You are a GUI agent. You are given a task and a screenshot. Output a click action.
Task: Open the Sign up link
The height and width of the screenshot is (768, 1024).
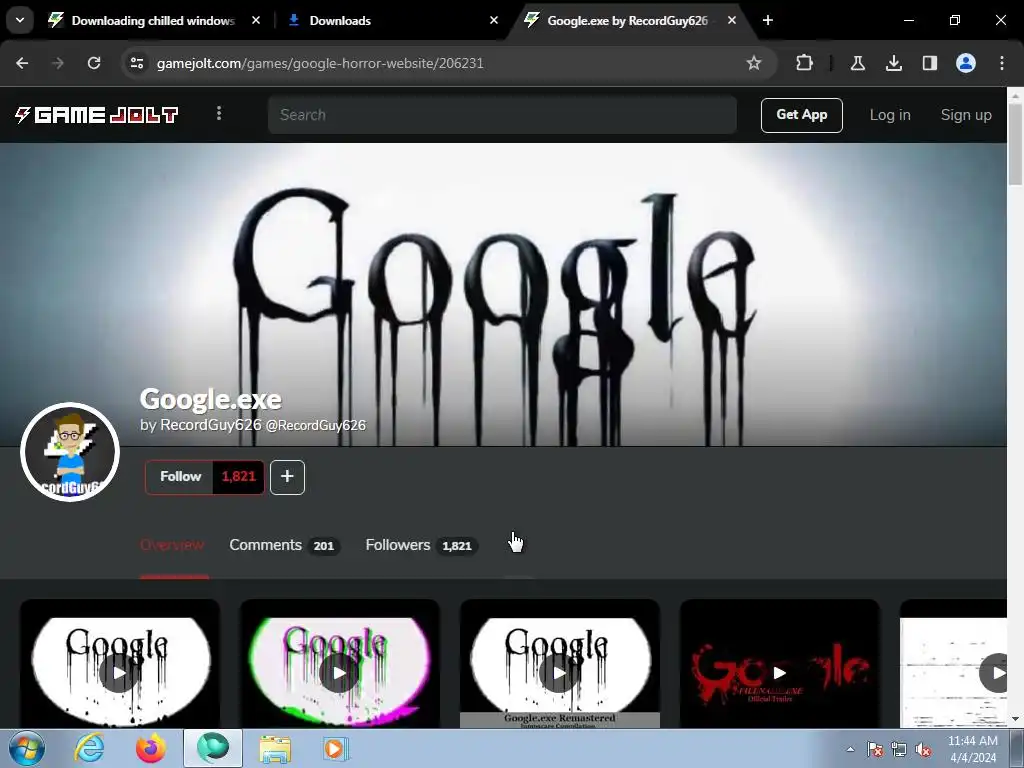[x=966, y=115]
